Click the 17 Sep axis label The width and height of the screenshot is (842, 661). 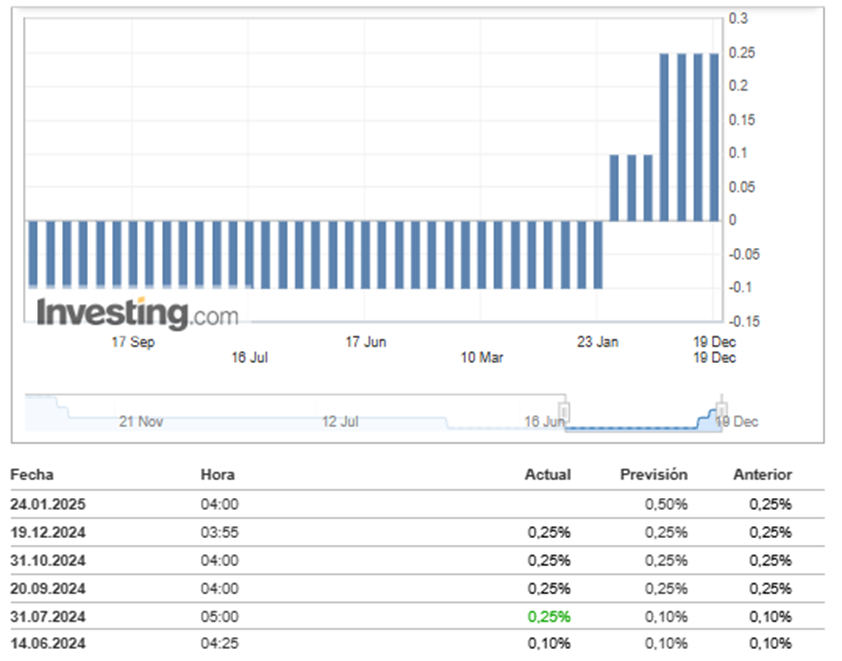click(x=133, y=342)
